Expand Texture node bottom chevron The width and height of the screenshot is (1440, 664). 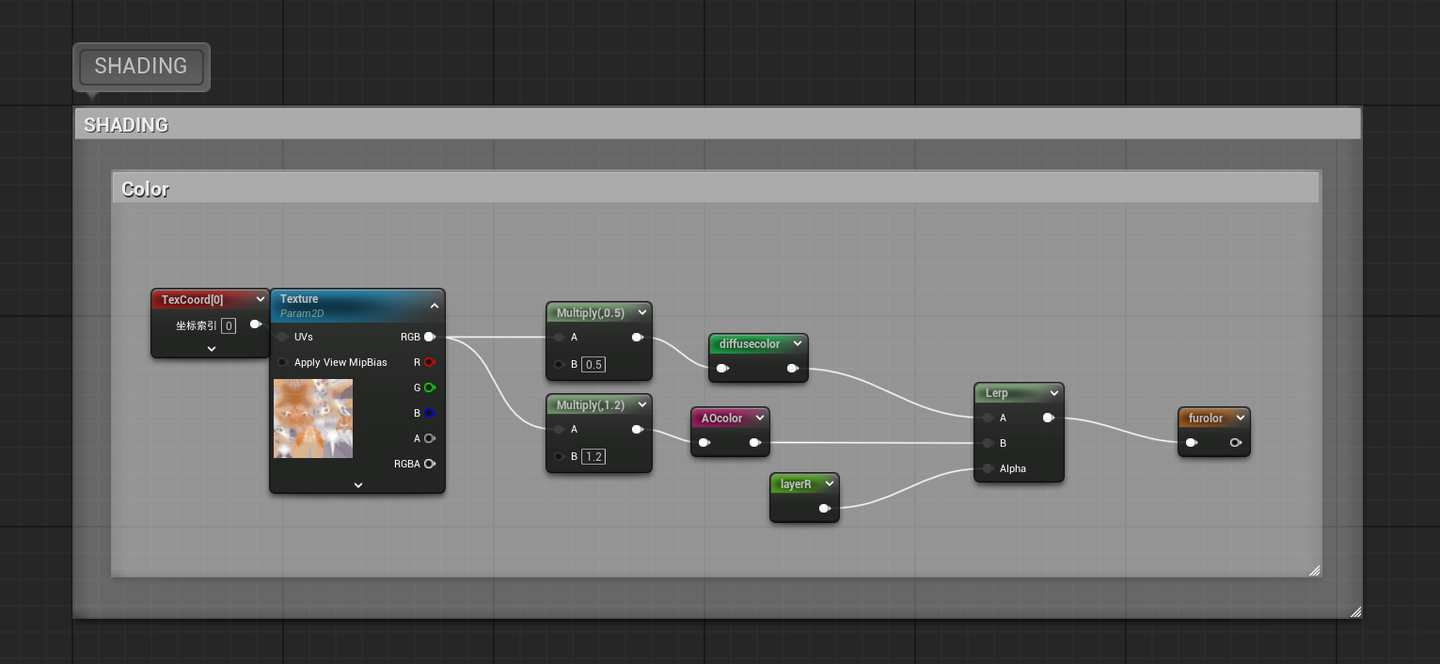point(358,485)
